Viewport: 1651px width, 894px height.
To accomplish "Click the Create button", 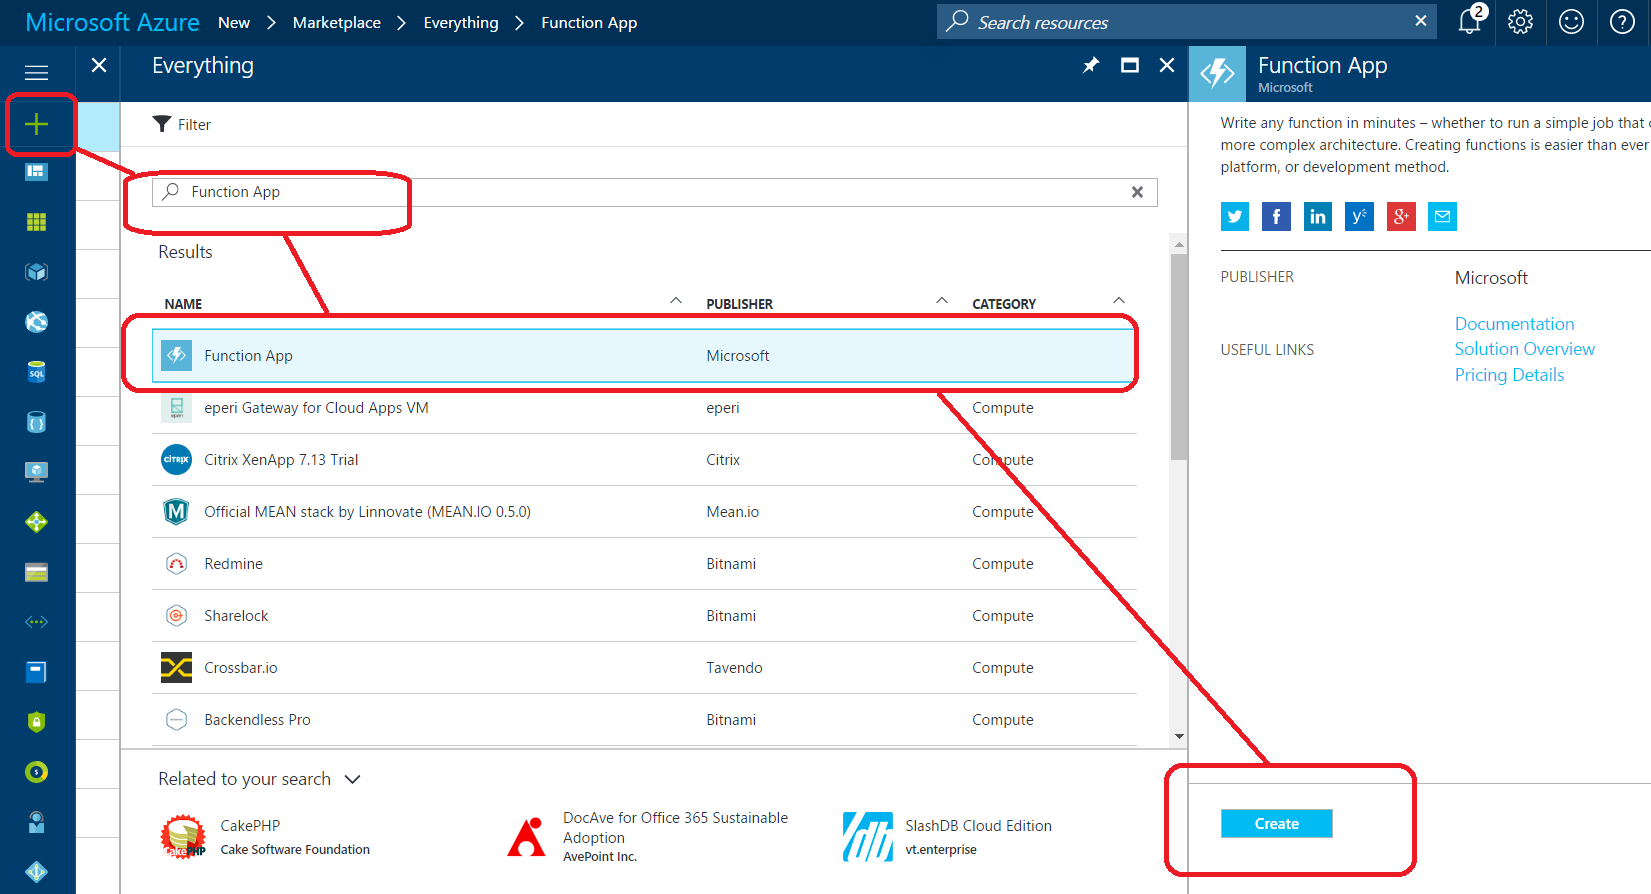I will pos(1277,823).
